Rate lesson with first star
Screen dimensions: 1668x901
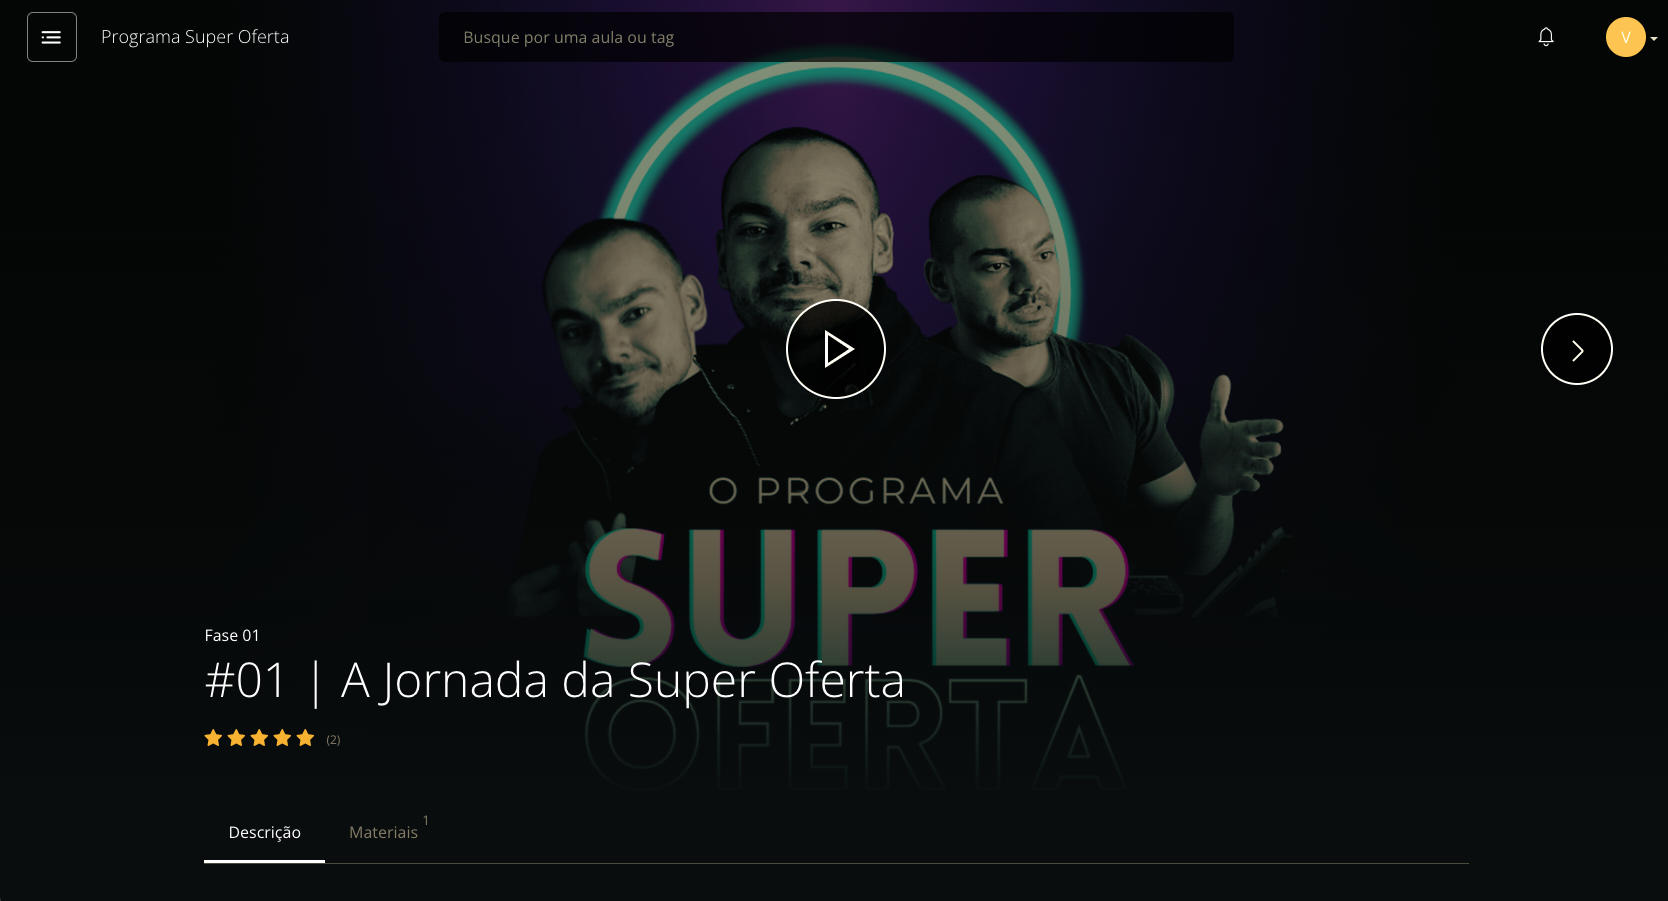point(213,738)
